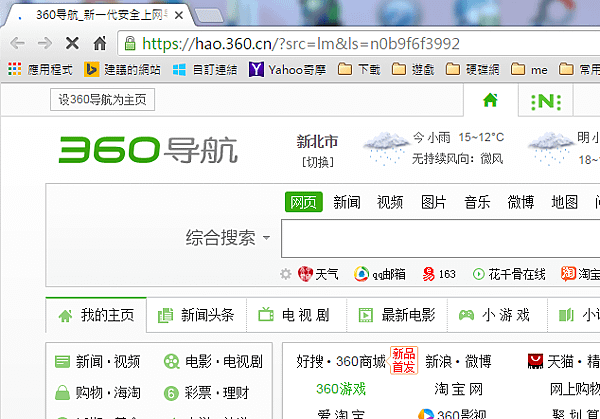Click the 360商城 link
600x419 pixels.
361,362
